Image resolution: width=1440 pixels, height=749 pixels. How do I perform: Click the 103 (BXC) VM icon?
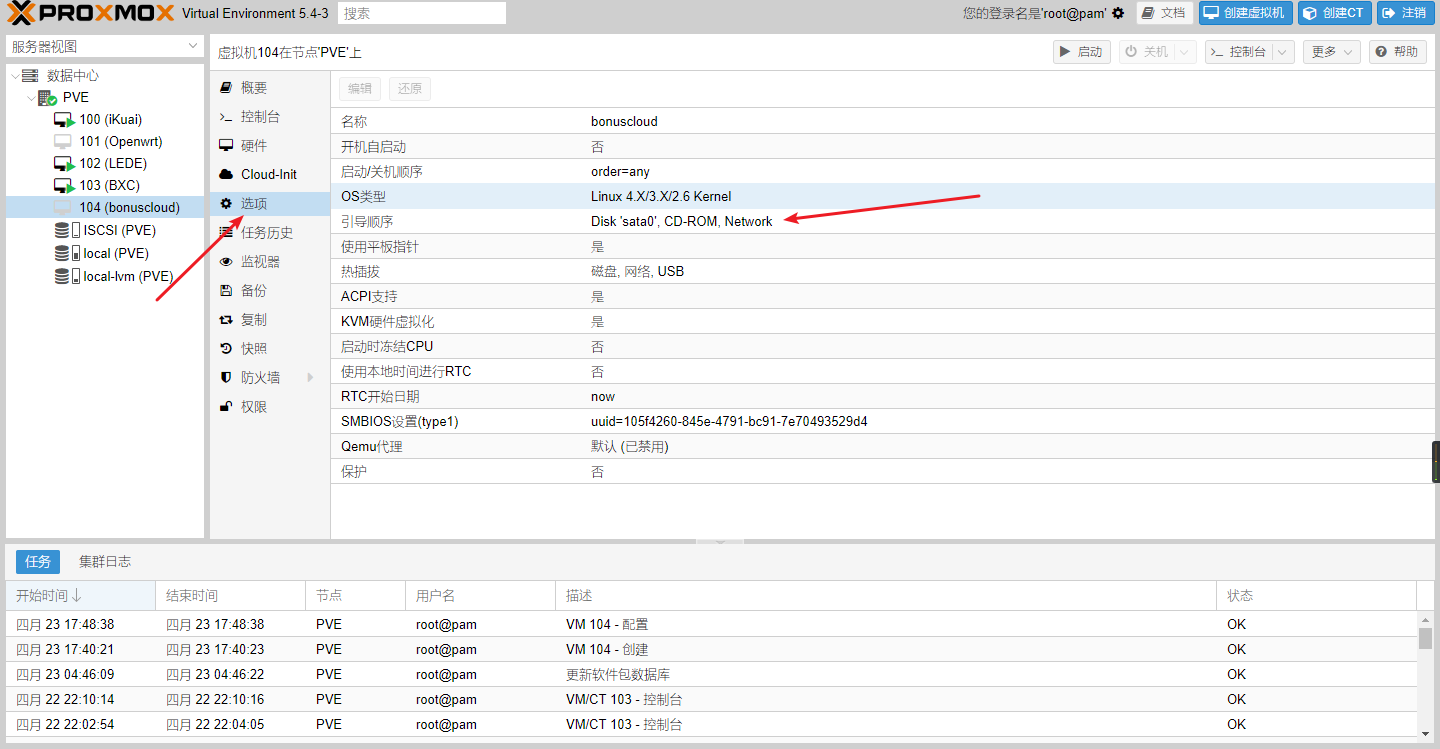pos(64,186)
